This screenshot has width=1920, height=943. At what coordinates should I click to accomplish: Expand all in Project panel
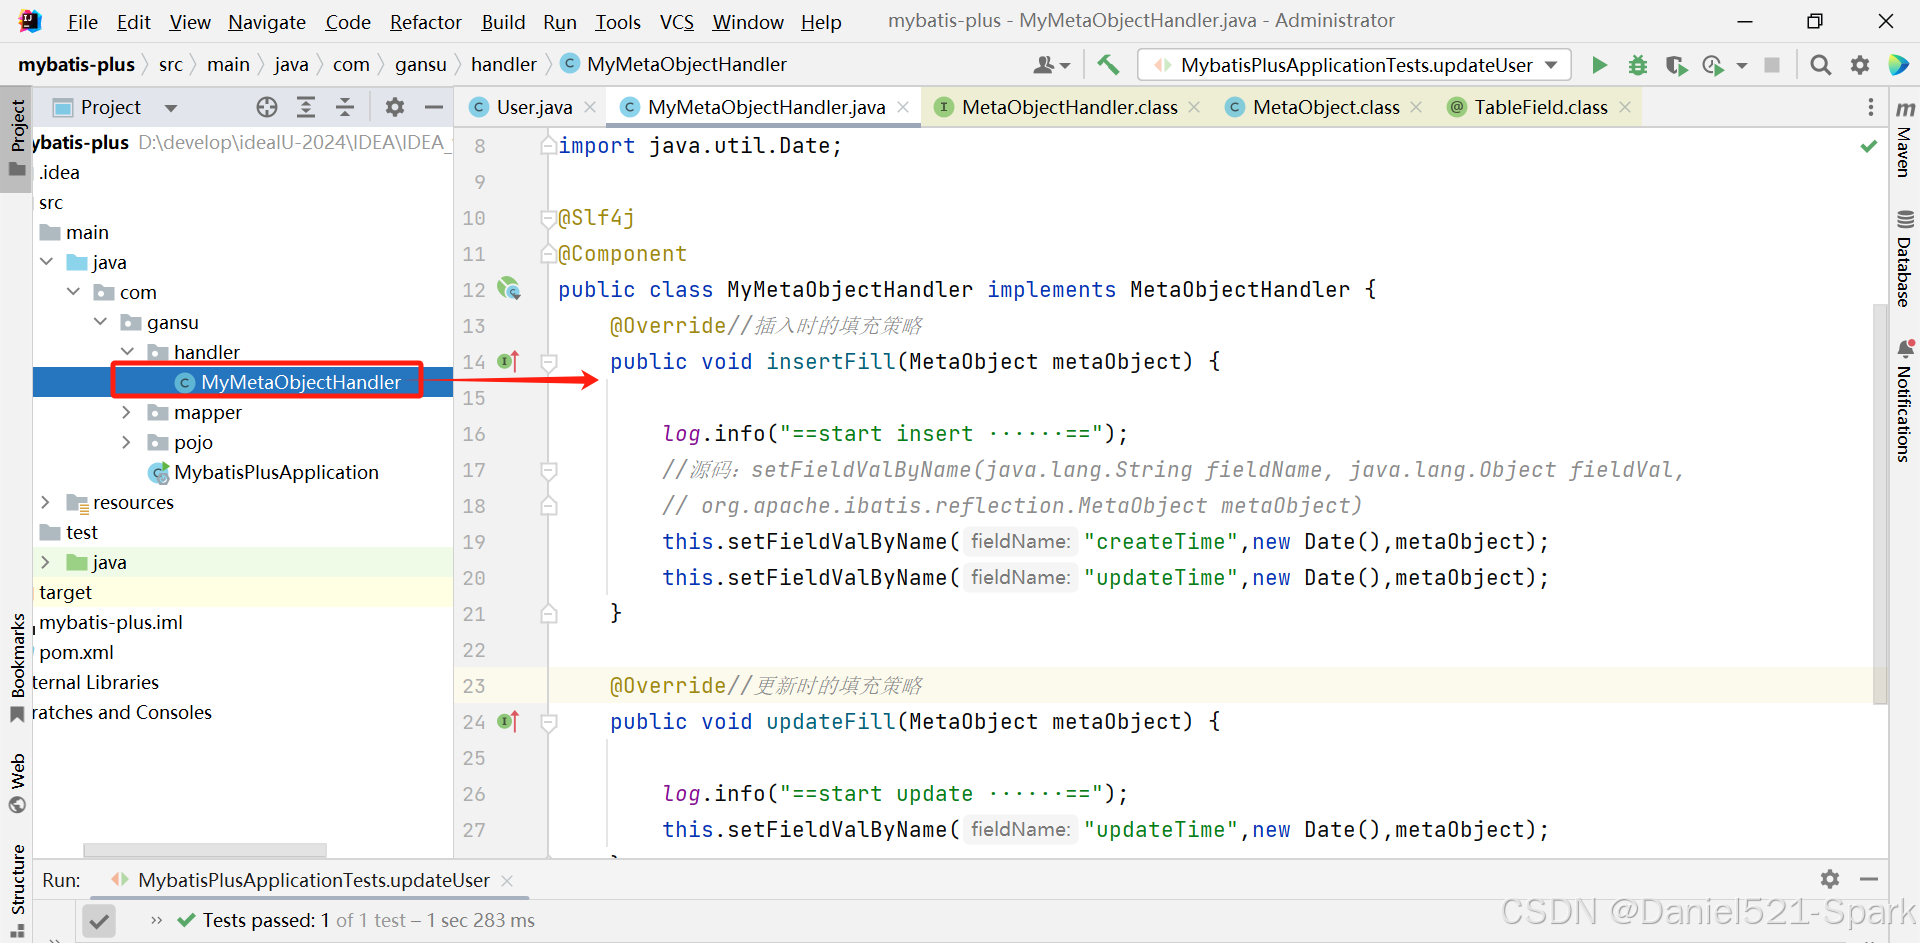(306, 107)
